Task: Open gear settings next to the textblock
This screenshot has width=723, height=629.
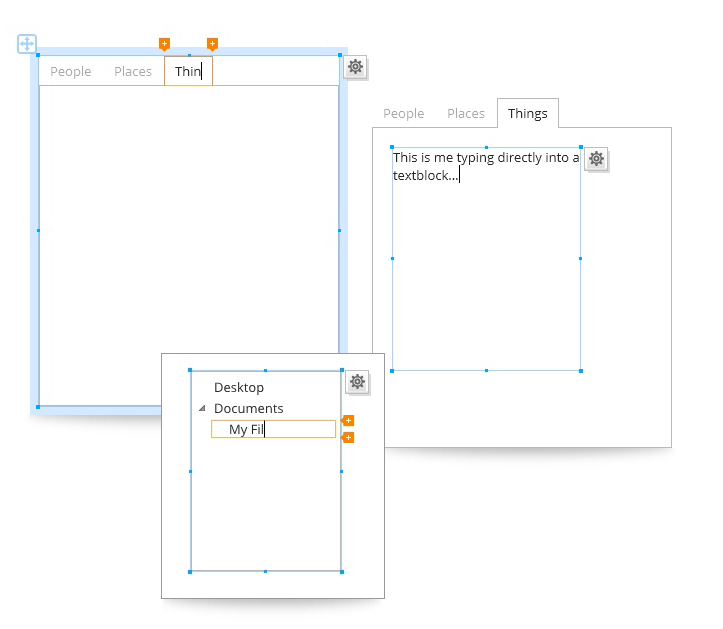Action: click(596, 159)
